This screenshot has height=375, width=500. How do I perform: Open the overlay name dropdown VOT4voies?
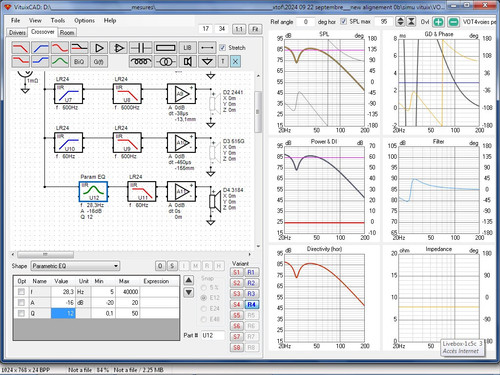[479, 22]
